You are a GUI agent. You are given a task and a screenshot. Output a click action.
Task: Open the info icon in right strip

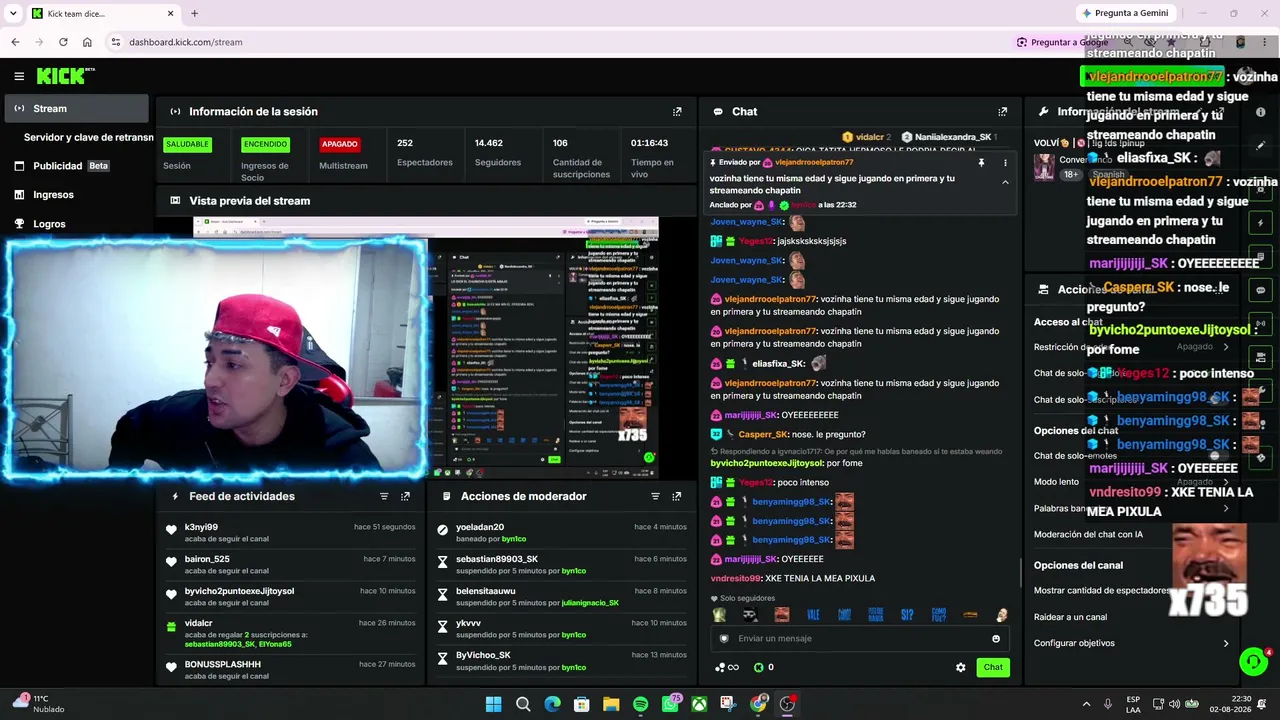[x=1261, y=112]
